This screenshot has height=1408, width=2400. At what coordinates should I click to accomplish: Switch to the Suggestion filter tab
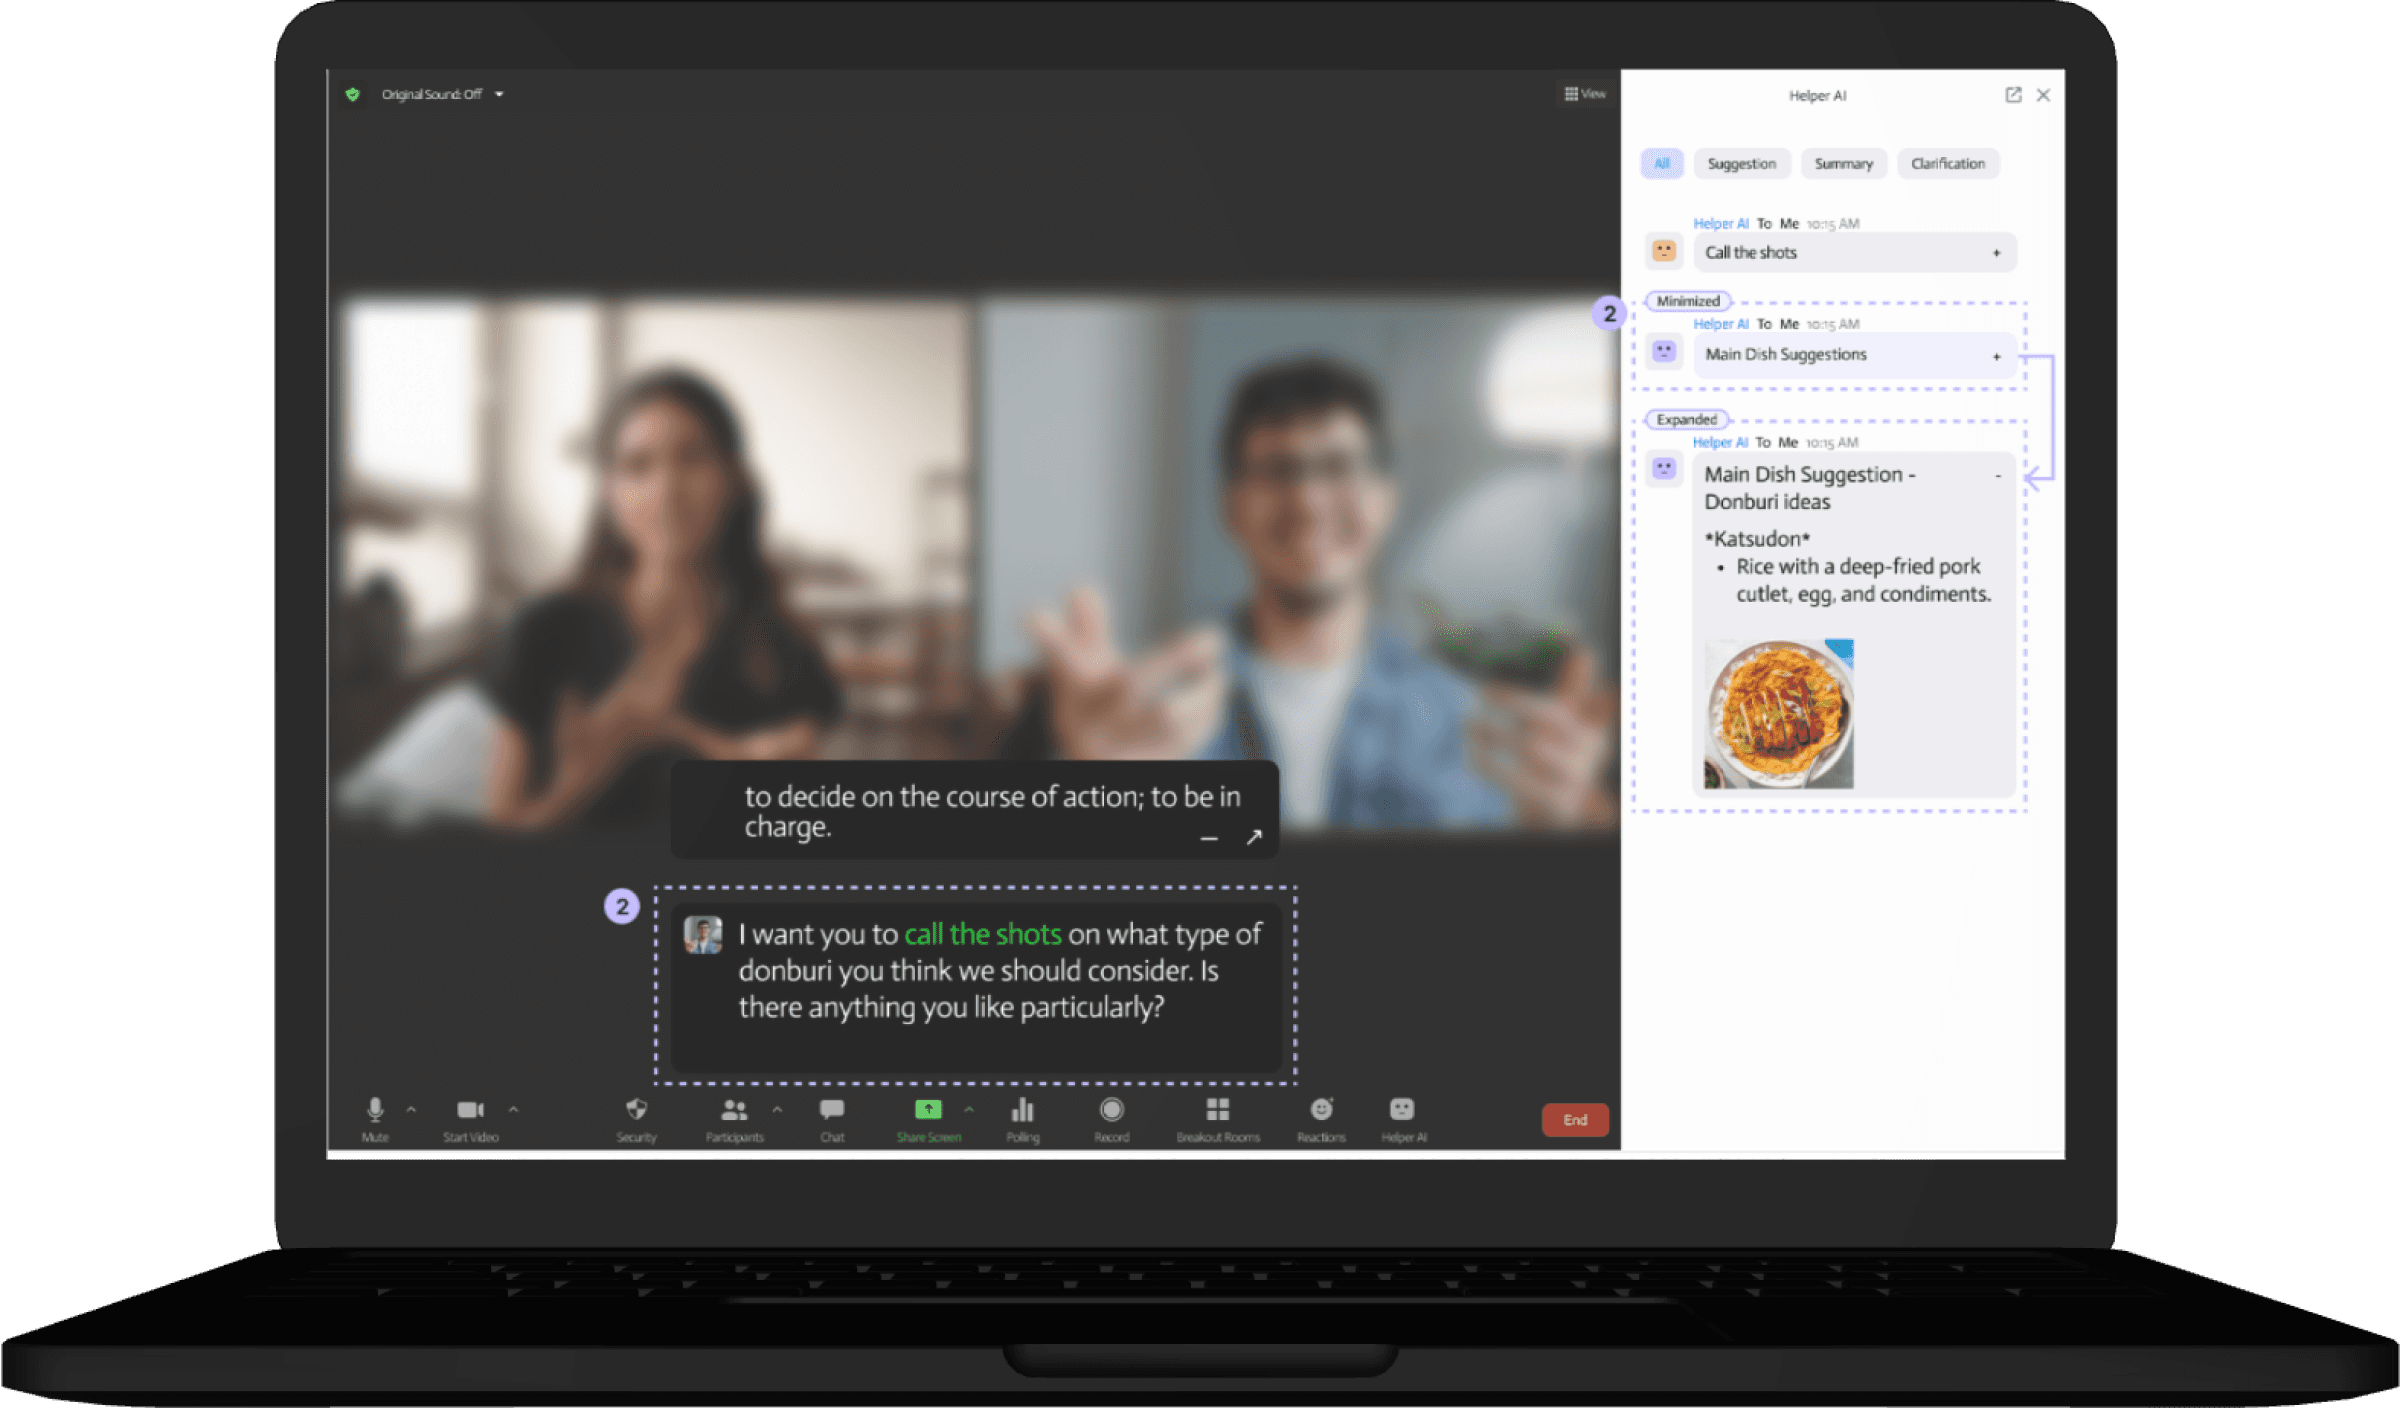point(1741,163)
